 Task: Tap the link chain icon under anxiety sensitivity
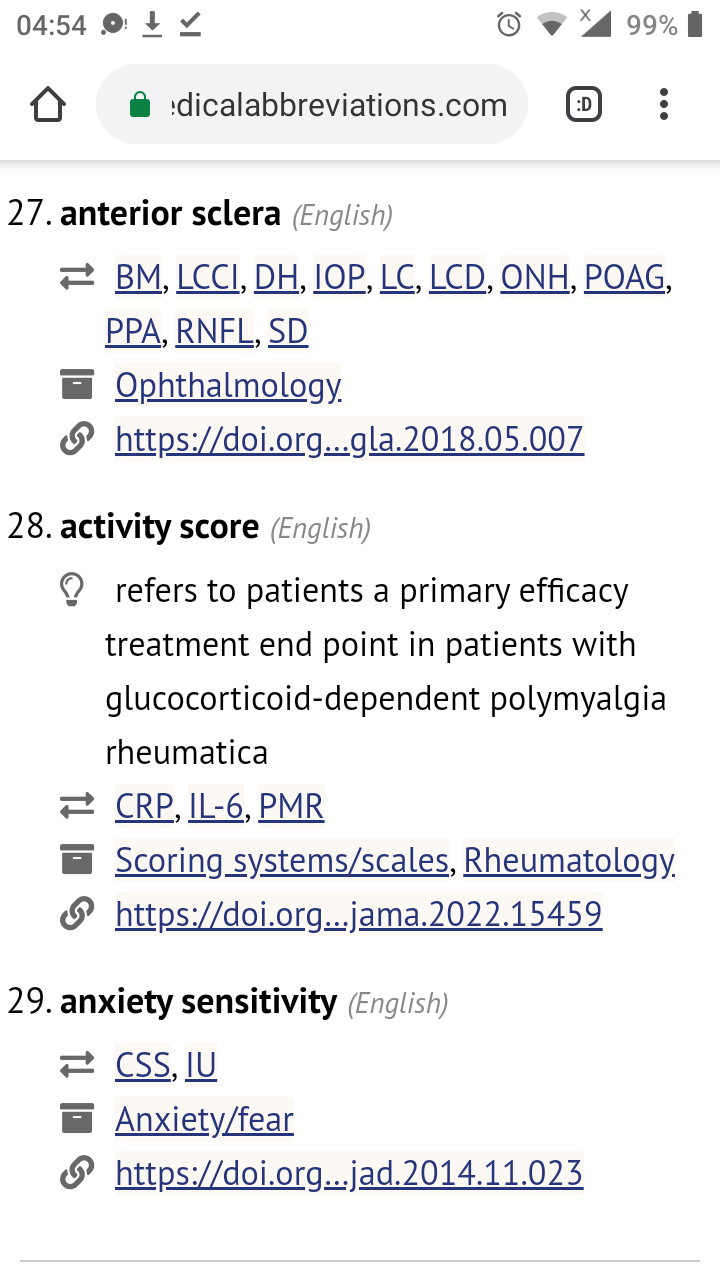tap(77, 1173)
